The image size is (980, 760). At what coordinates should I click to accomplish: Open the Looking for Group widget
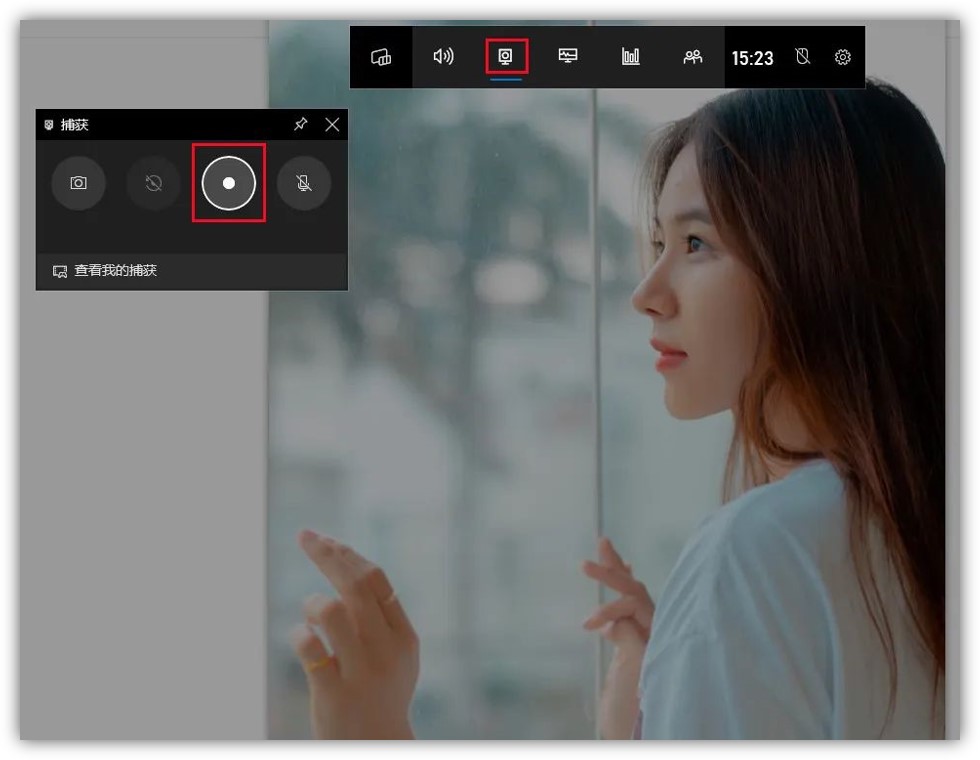point(693,57)
